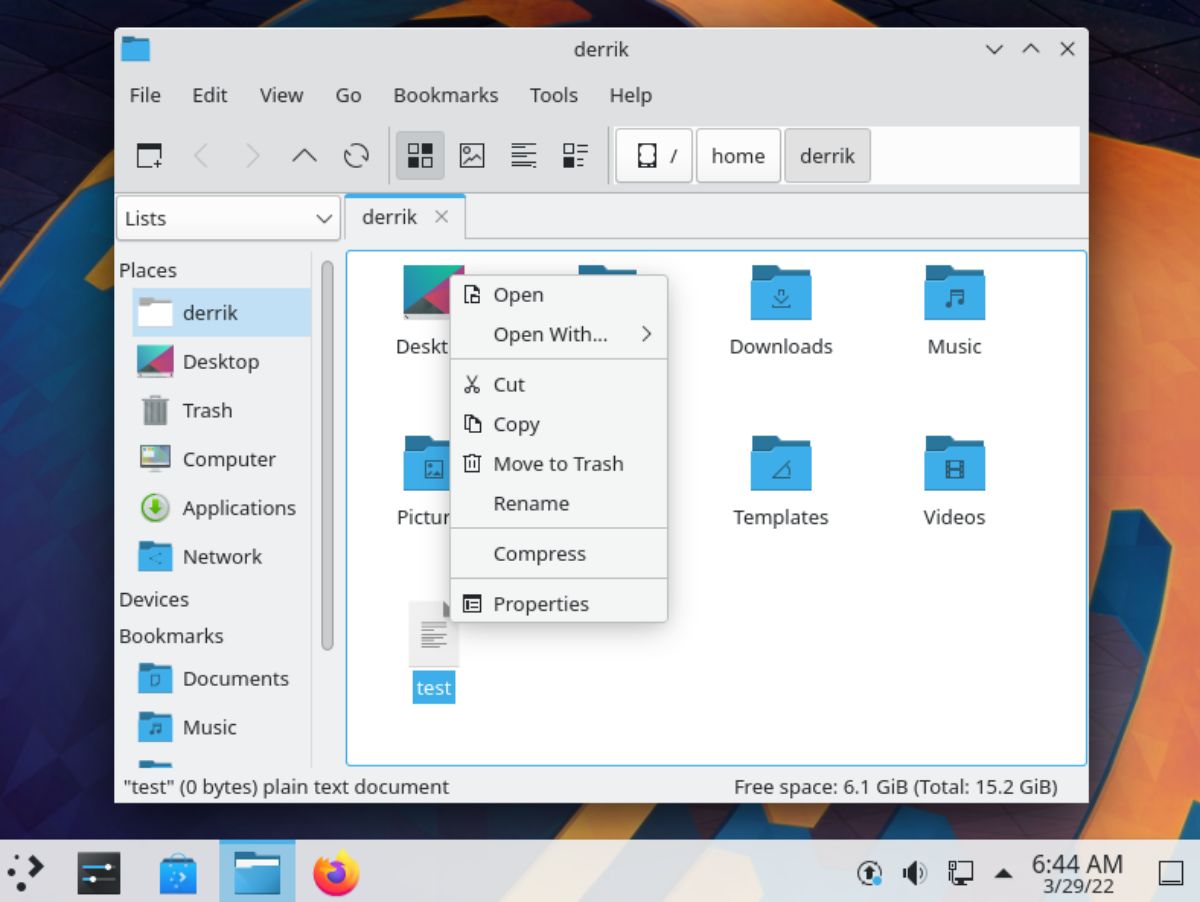
Task: Mute the system volume
Action: click(913, 871)
